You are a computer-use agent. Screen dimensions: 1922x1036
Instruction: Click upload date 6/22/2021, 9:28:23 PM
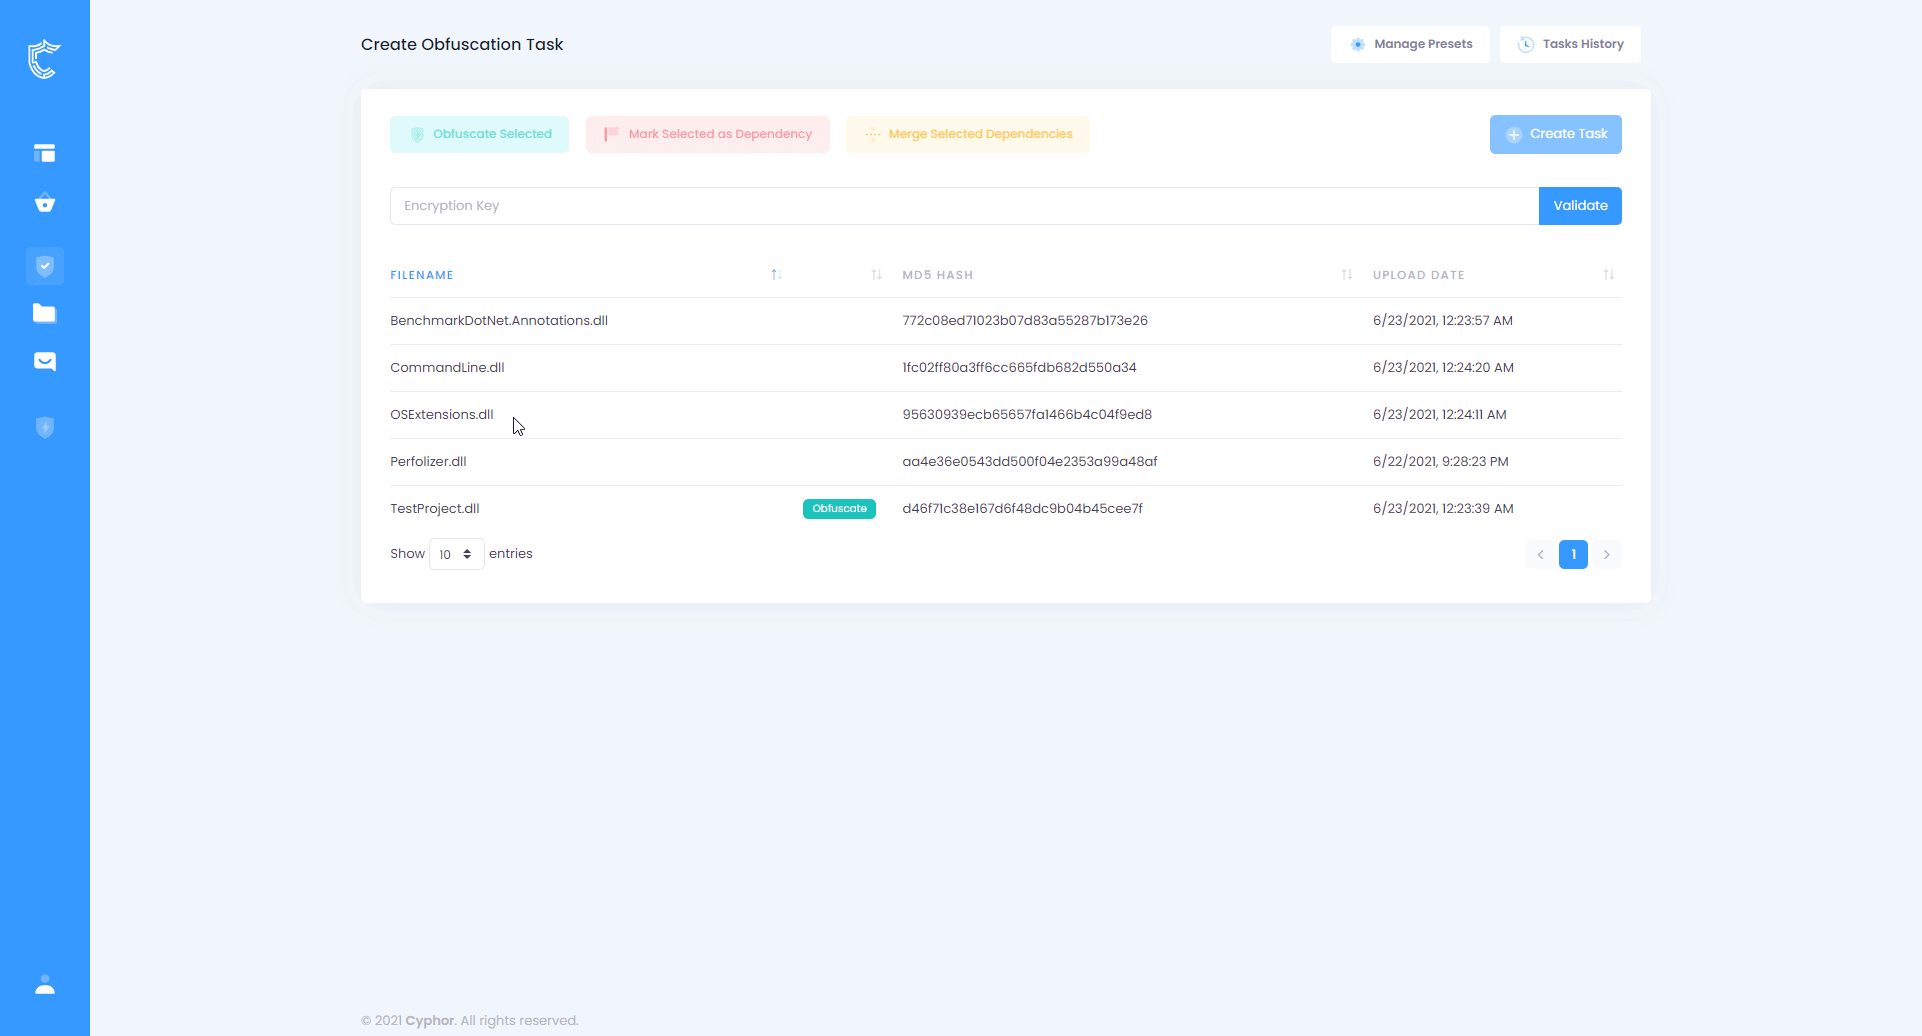pyautogui.click(x=1441, y=462)
